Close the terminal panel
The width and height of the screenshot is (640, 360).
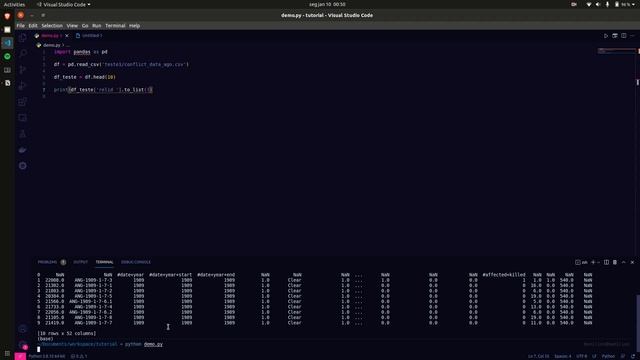[632, 262]
